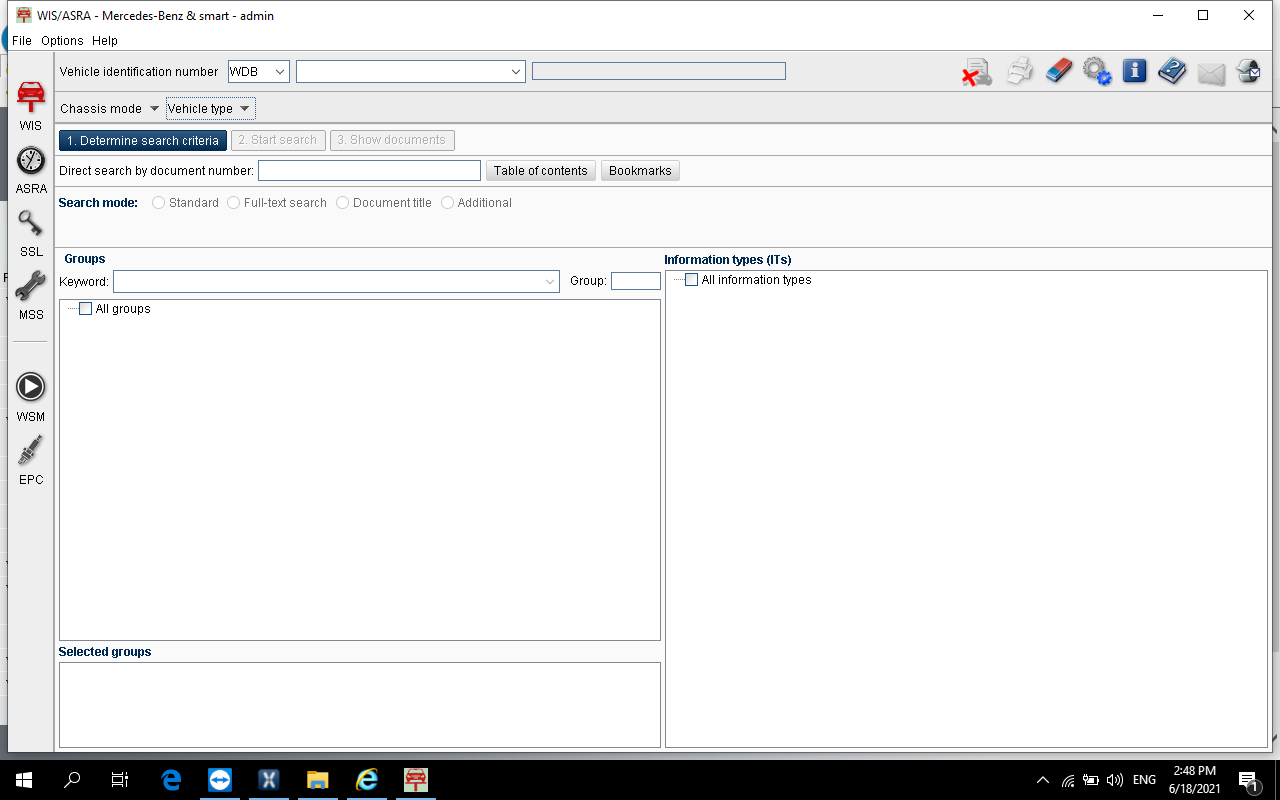Show hidden tray icons chevron
The image size is (1280, 800).
coord(1043,780)
